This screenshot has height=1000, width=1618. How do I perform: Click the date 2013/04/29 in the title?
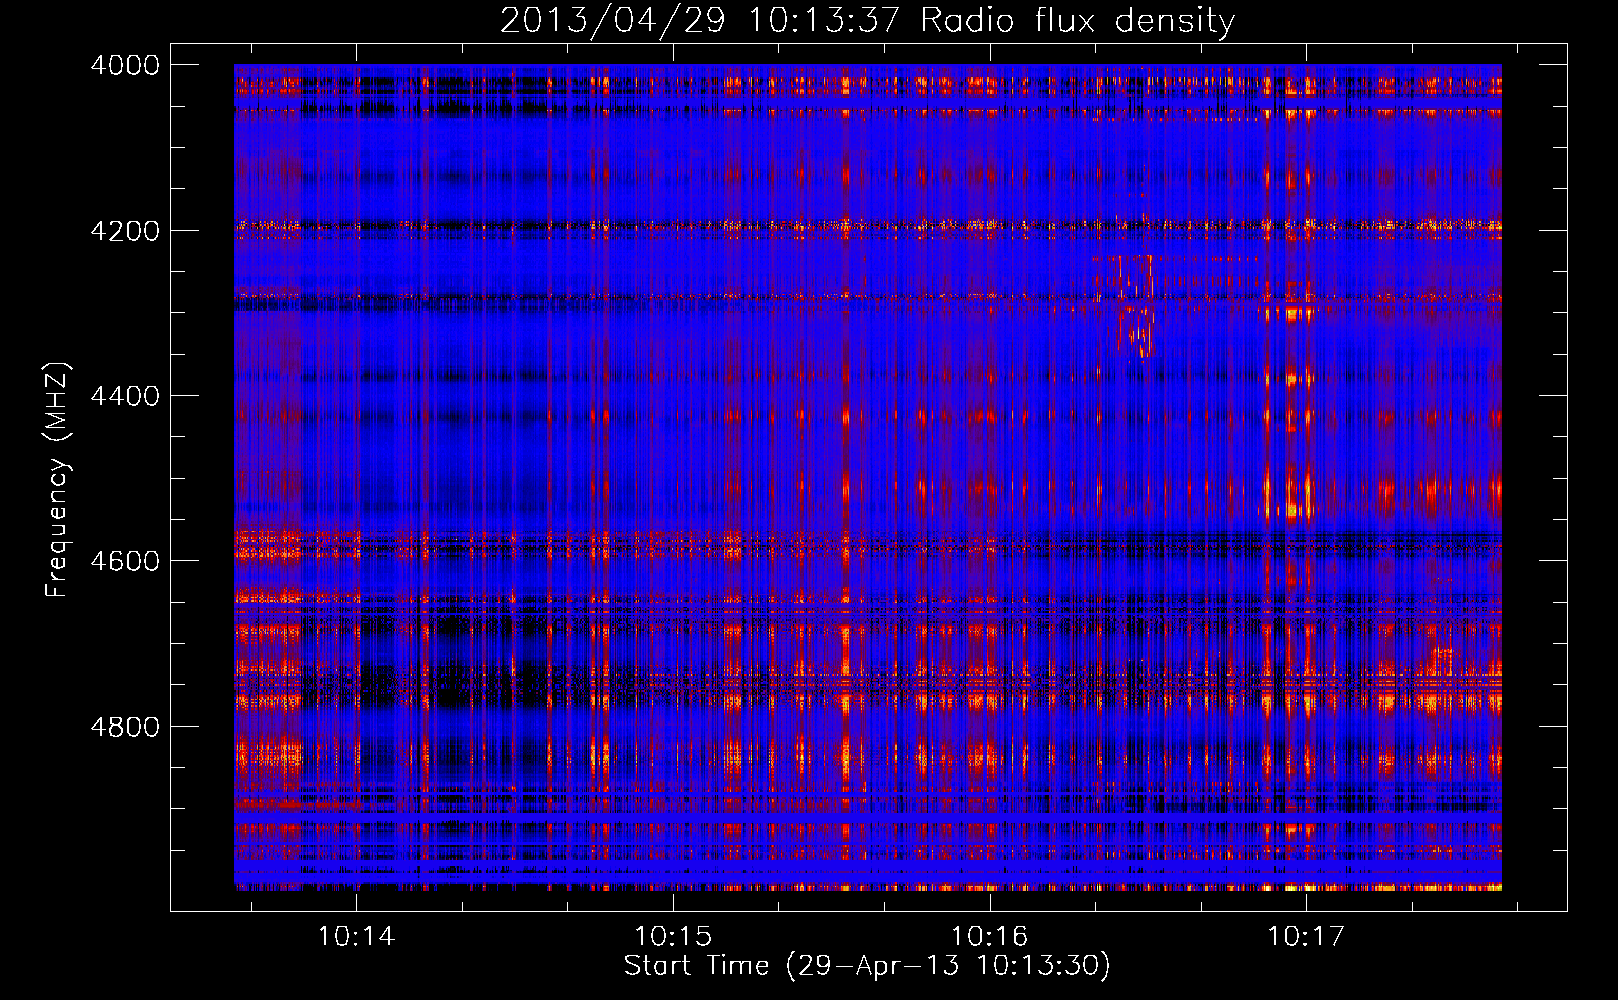(612, 20)
